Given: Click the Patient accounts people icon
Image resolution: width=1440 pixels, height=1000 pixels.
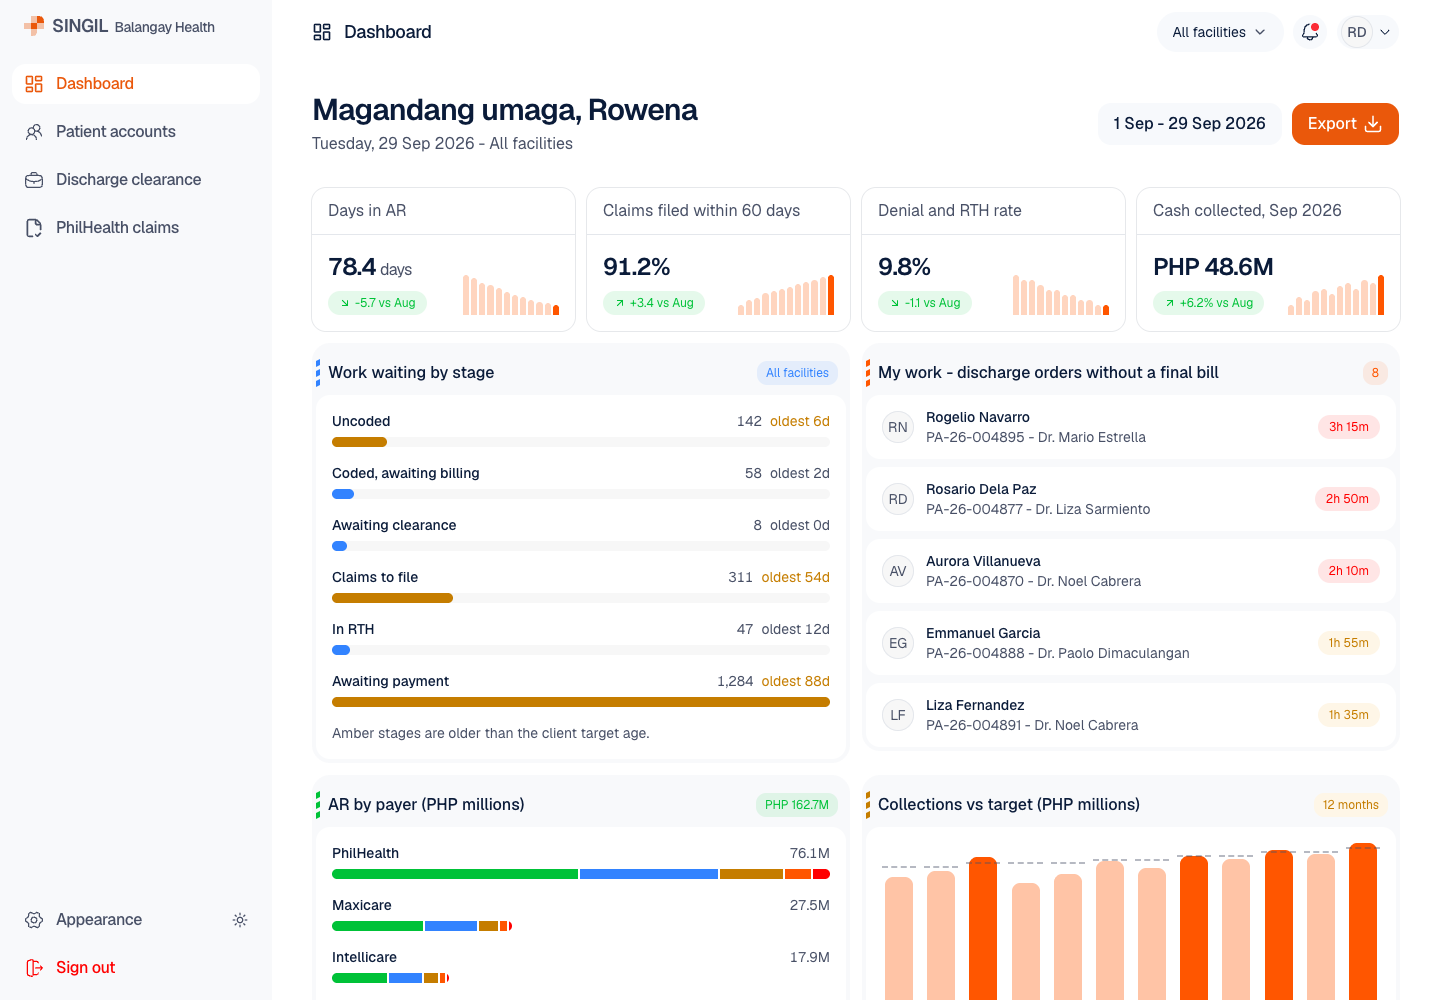Looking at the screenshot, I should pos(34,132).
